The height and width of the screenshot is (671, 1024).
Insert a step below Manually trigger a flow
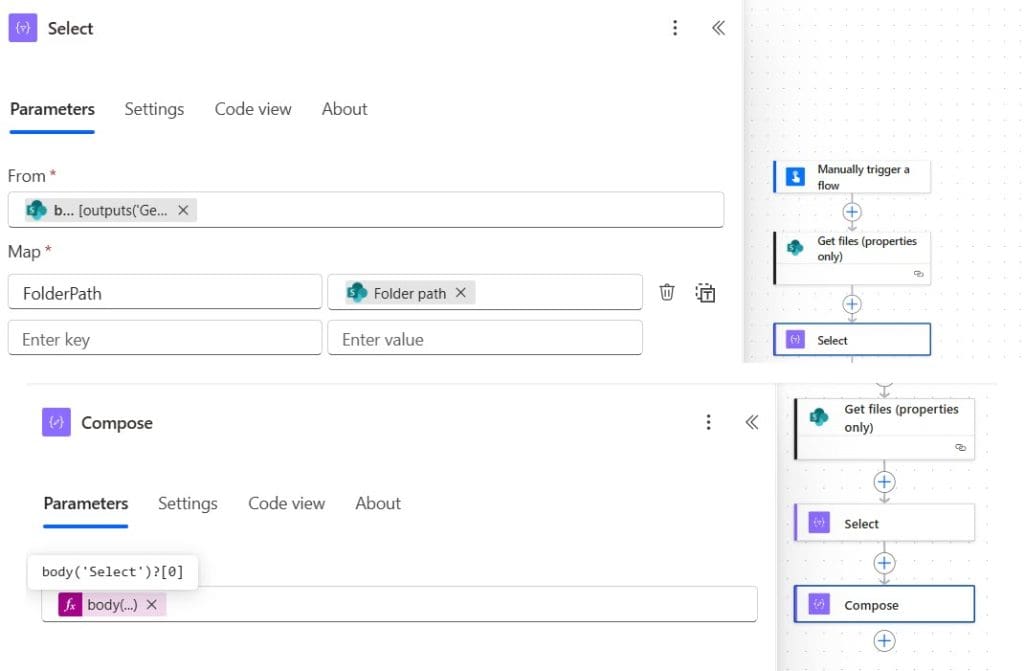852,212
